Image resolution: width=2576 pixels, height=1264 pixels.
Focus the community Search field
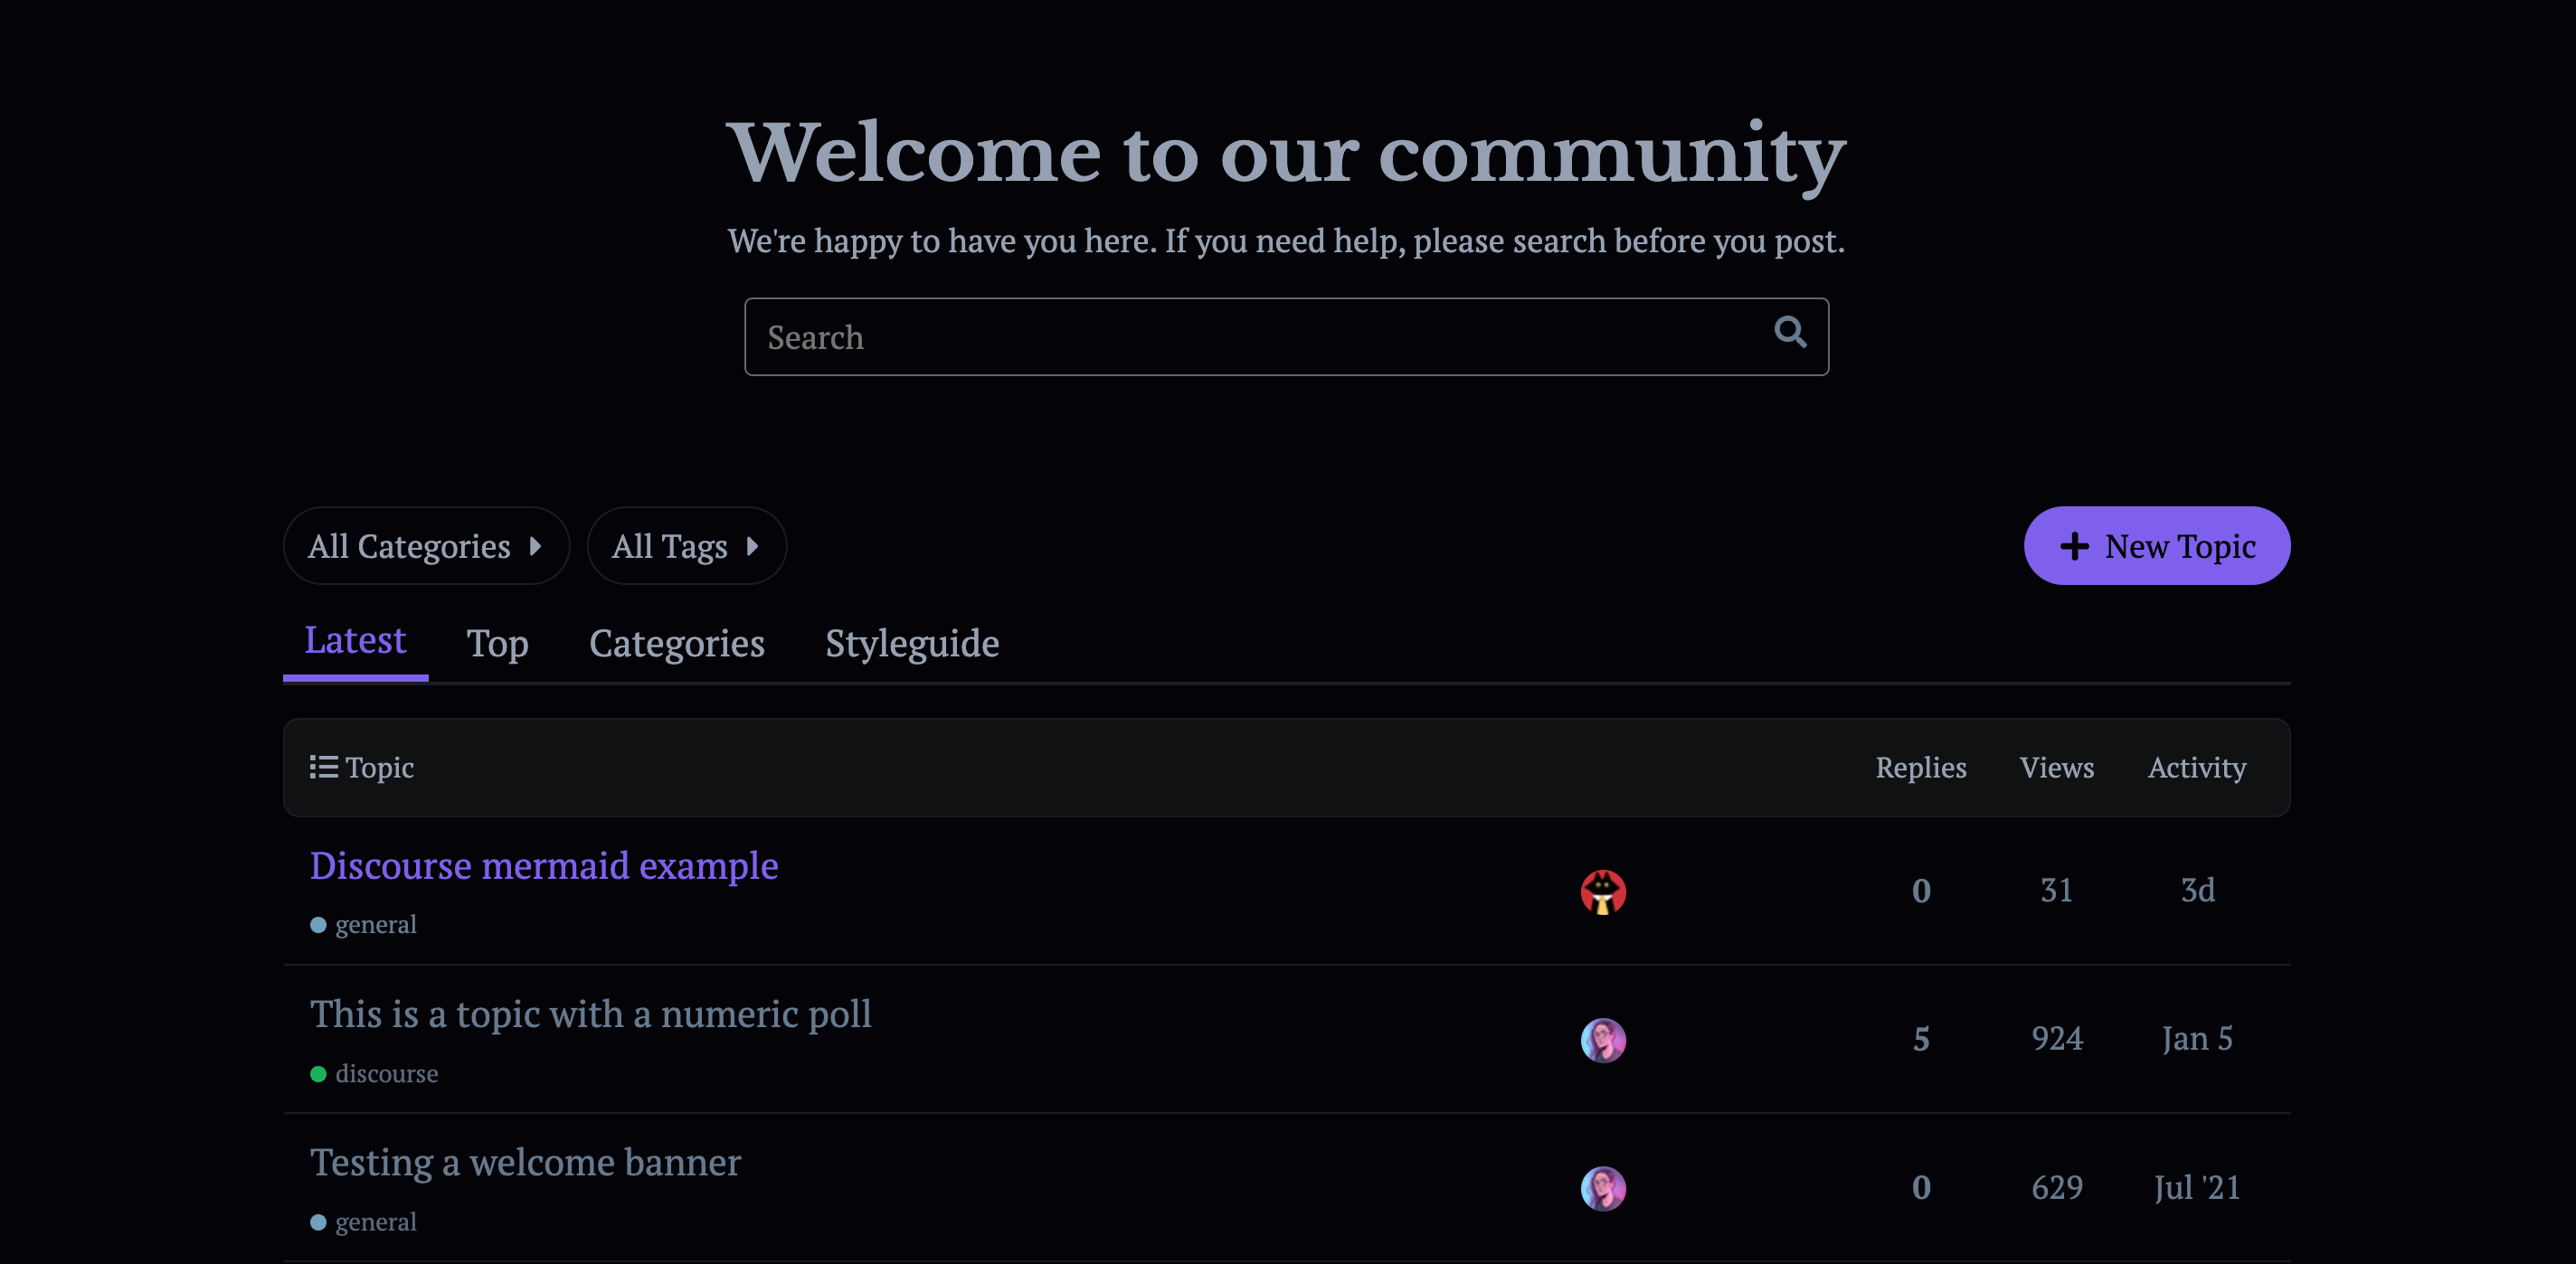click(1260, 337)
